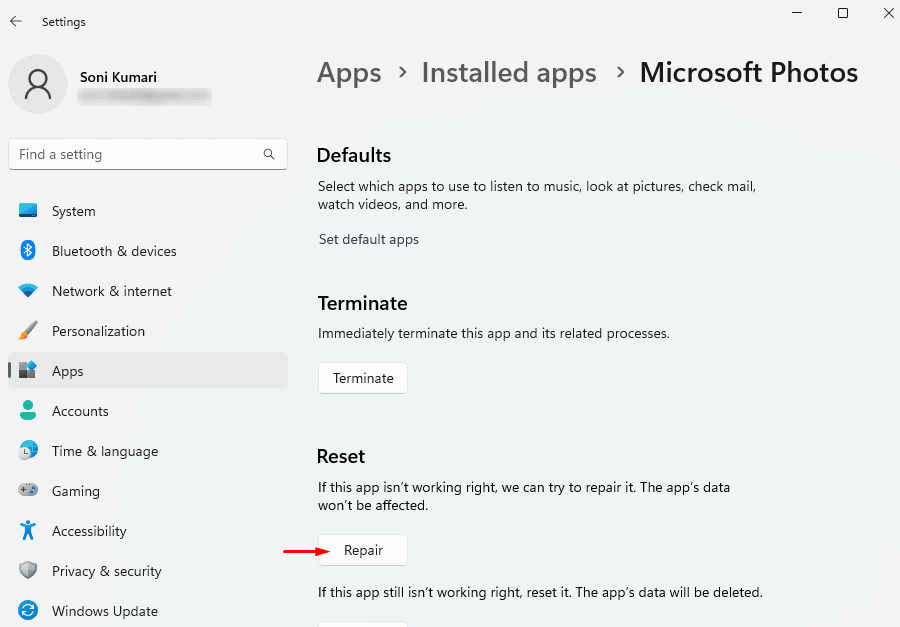Open Privacy & security settings
This screenshot has height=627, width=900.
[x=148, y=571]
